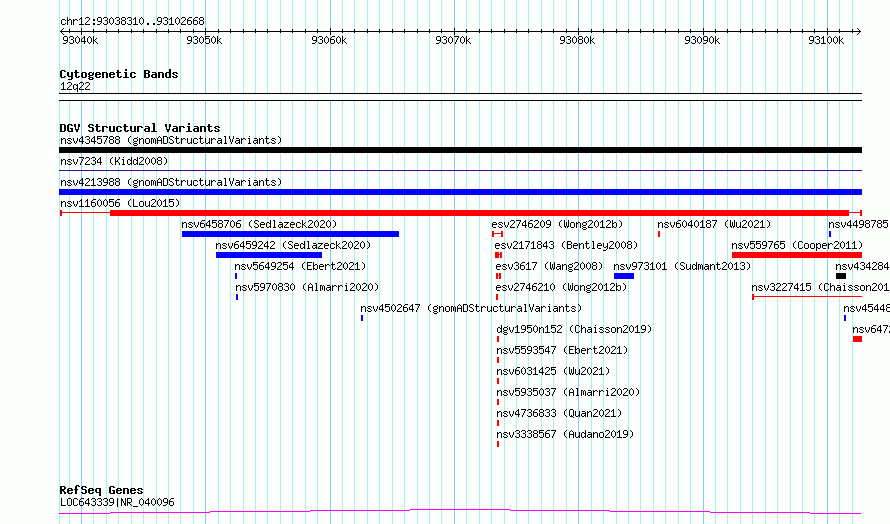Click nsv3338567 (Audano2019) label
This screenshot has width=890, height=524.
[x=565, y=434]
